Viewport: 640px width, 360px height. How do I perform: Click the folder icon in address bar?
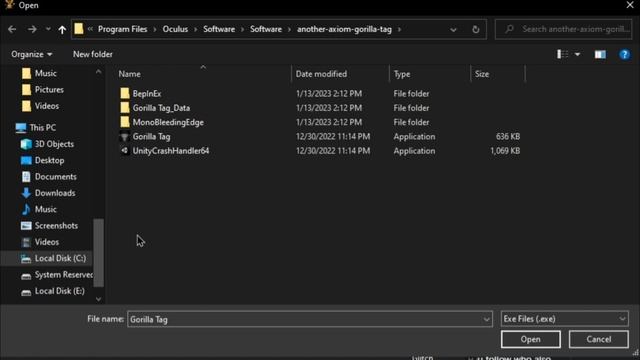(x=79, y=29)
